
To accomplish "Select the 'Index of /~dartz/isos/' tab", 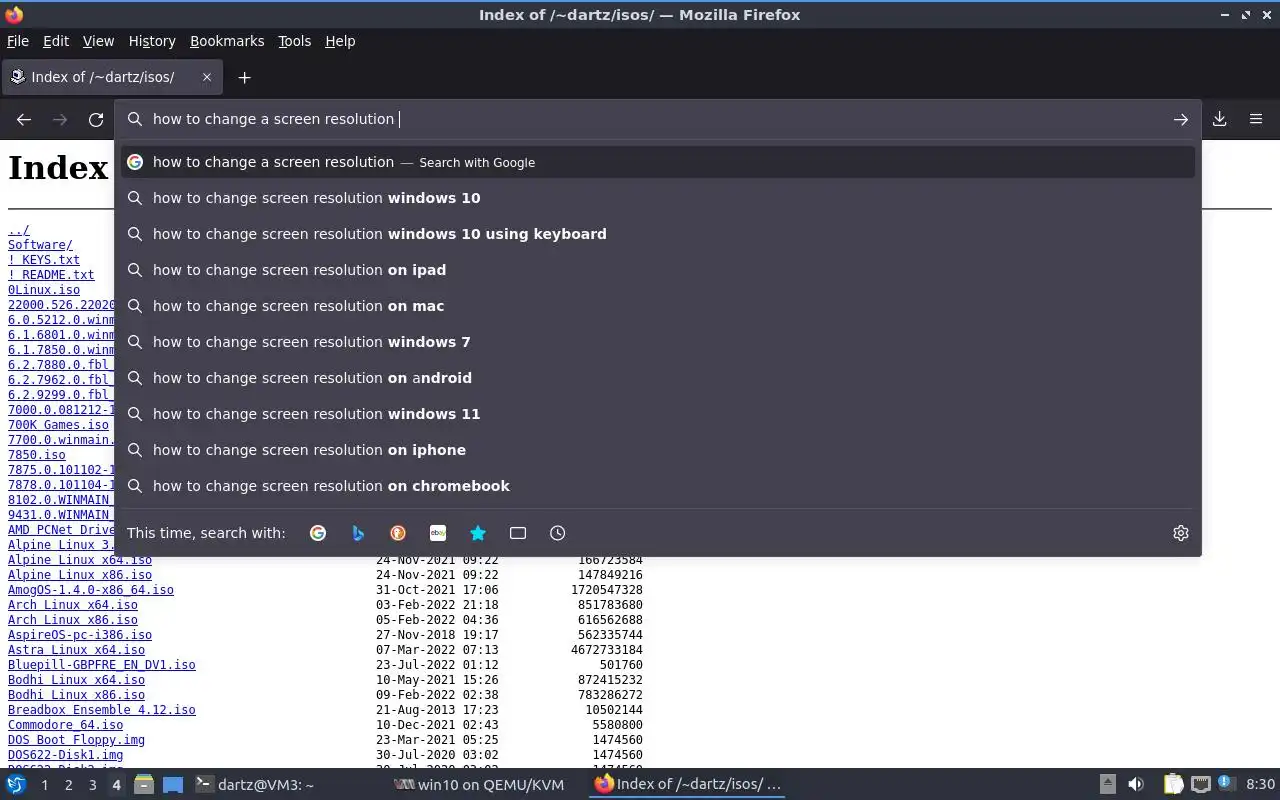I will 112,77.
